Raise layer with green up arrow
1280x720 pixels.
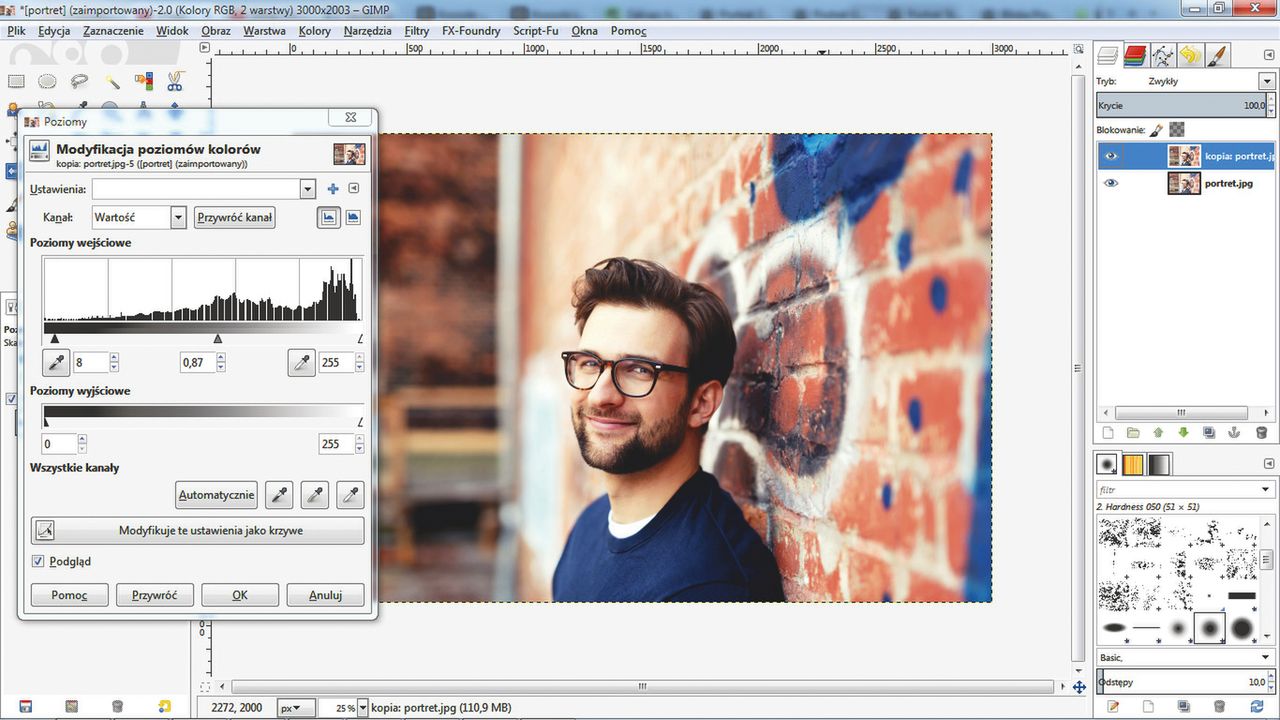pos(1159,433)
